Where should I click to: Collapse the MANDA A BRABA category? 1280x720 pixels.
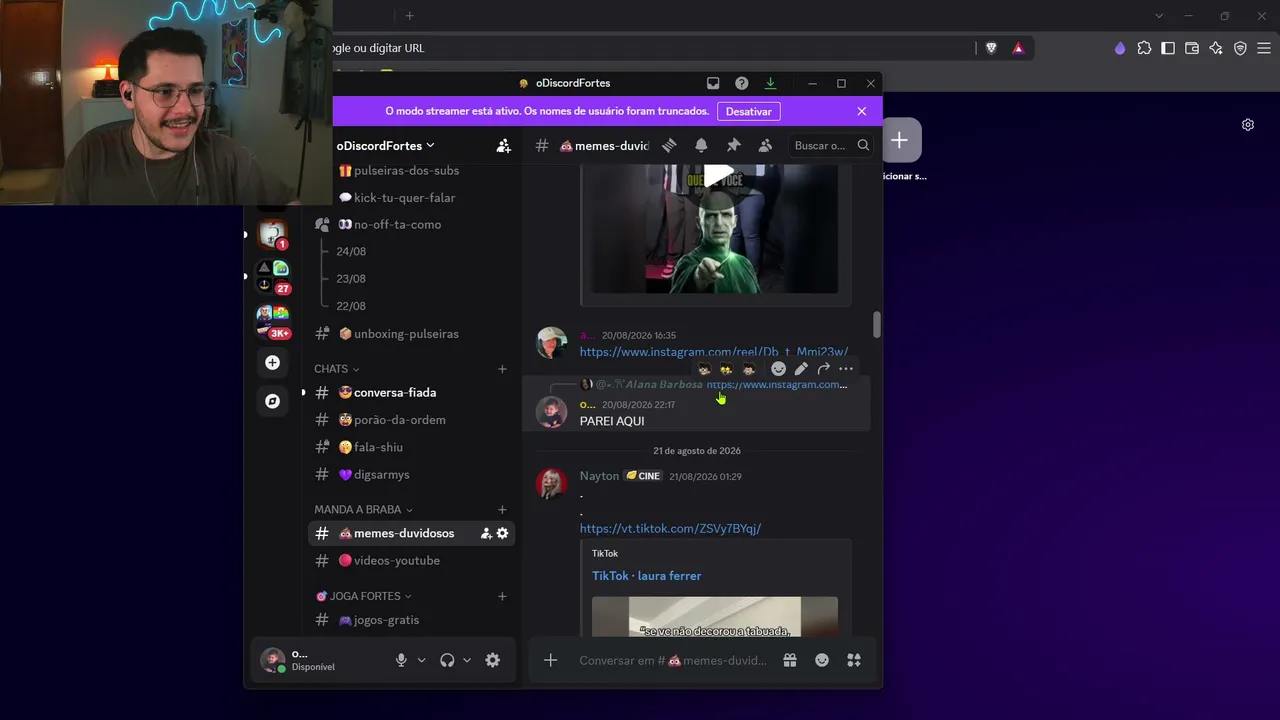coord(363,510)
